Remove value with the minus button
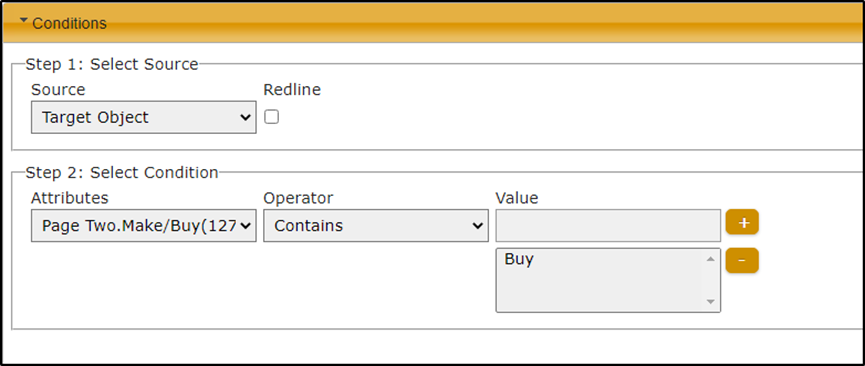Viewport: 865px width, 366px height. pyautogui.click(x=742, y=261)
